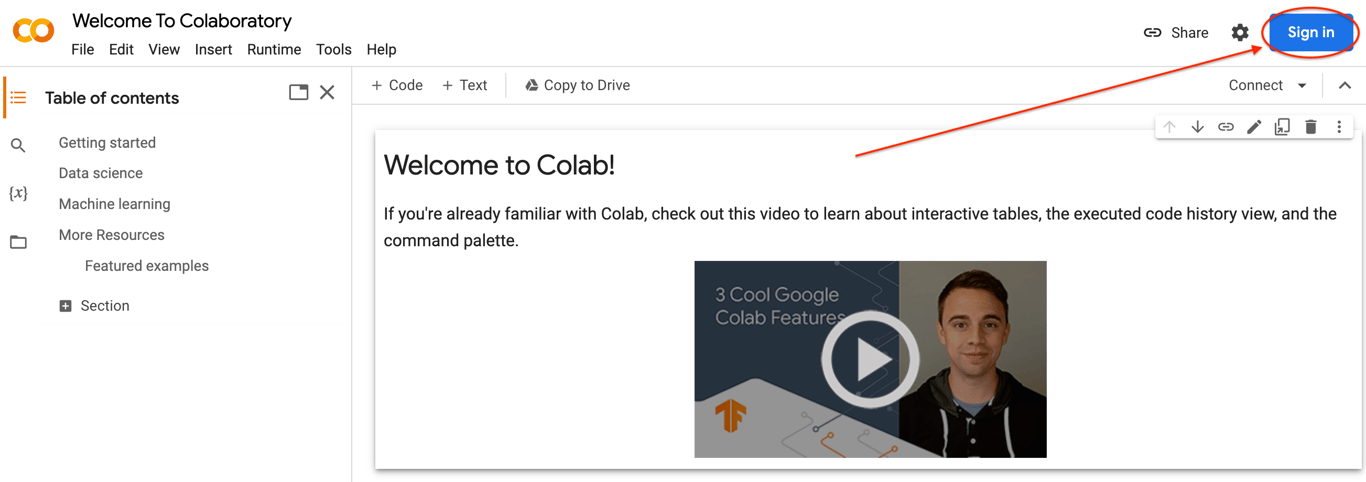
Task: Add a new Code cell
Action: (397, 85)
